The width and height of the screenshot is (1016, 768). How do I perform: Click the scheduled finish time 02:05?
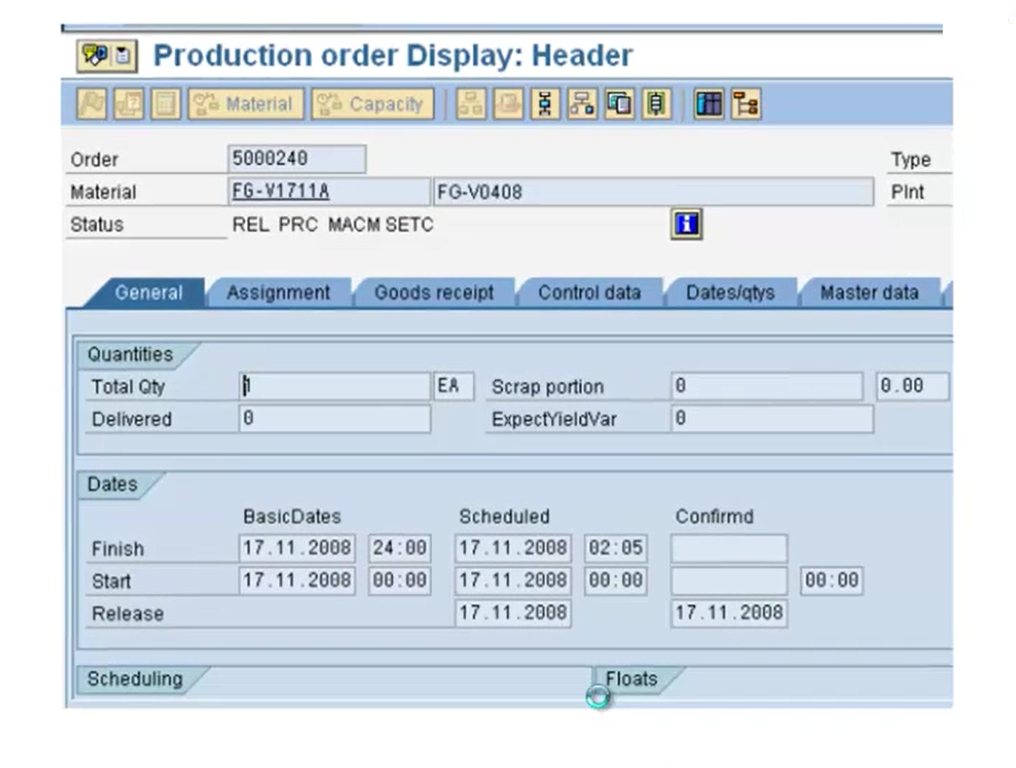click(x=616, y=548)
